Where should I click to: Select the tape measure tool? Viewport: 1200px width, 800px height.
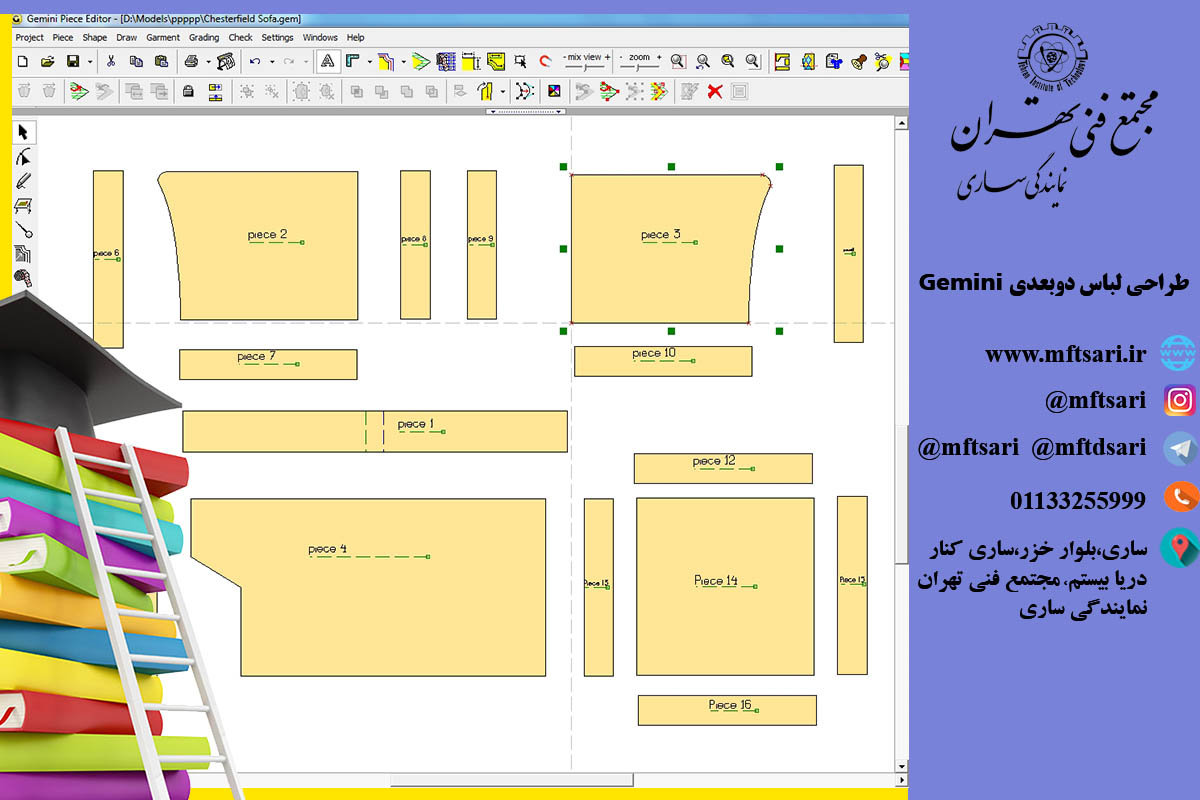click(23, 277)
